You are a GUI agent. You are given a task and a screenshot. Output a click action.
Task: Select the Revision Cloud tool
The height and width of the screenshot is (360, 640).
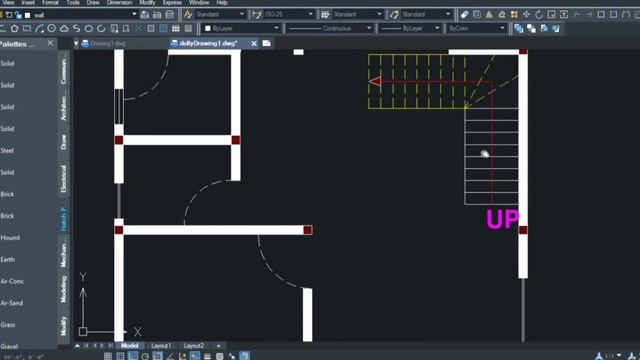[x=64, y=29]
